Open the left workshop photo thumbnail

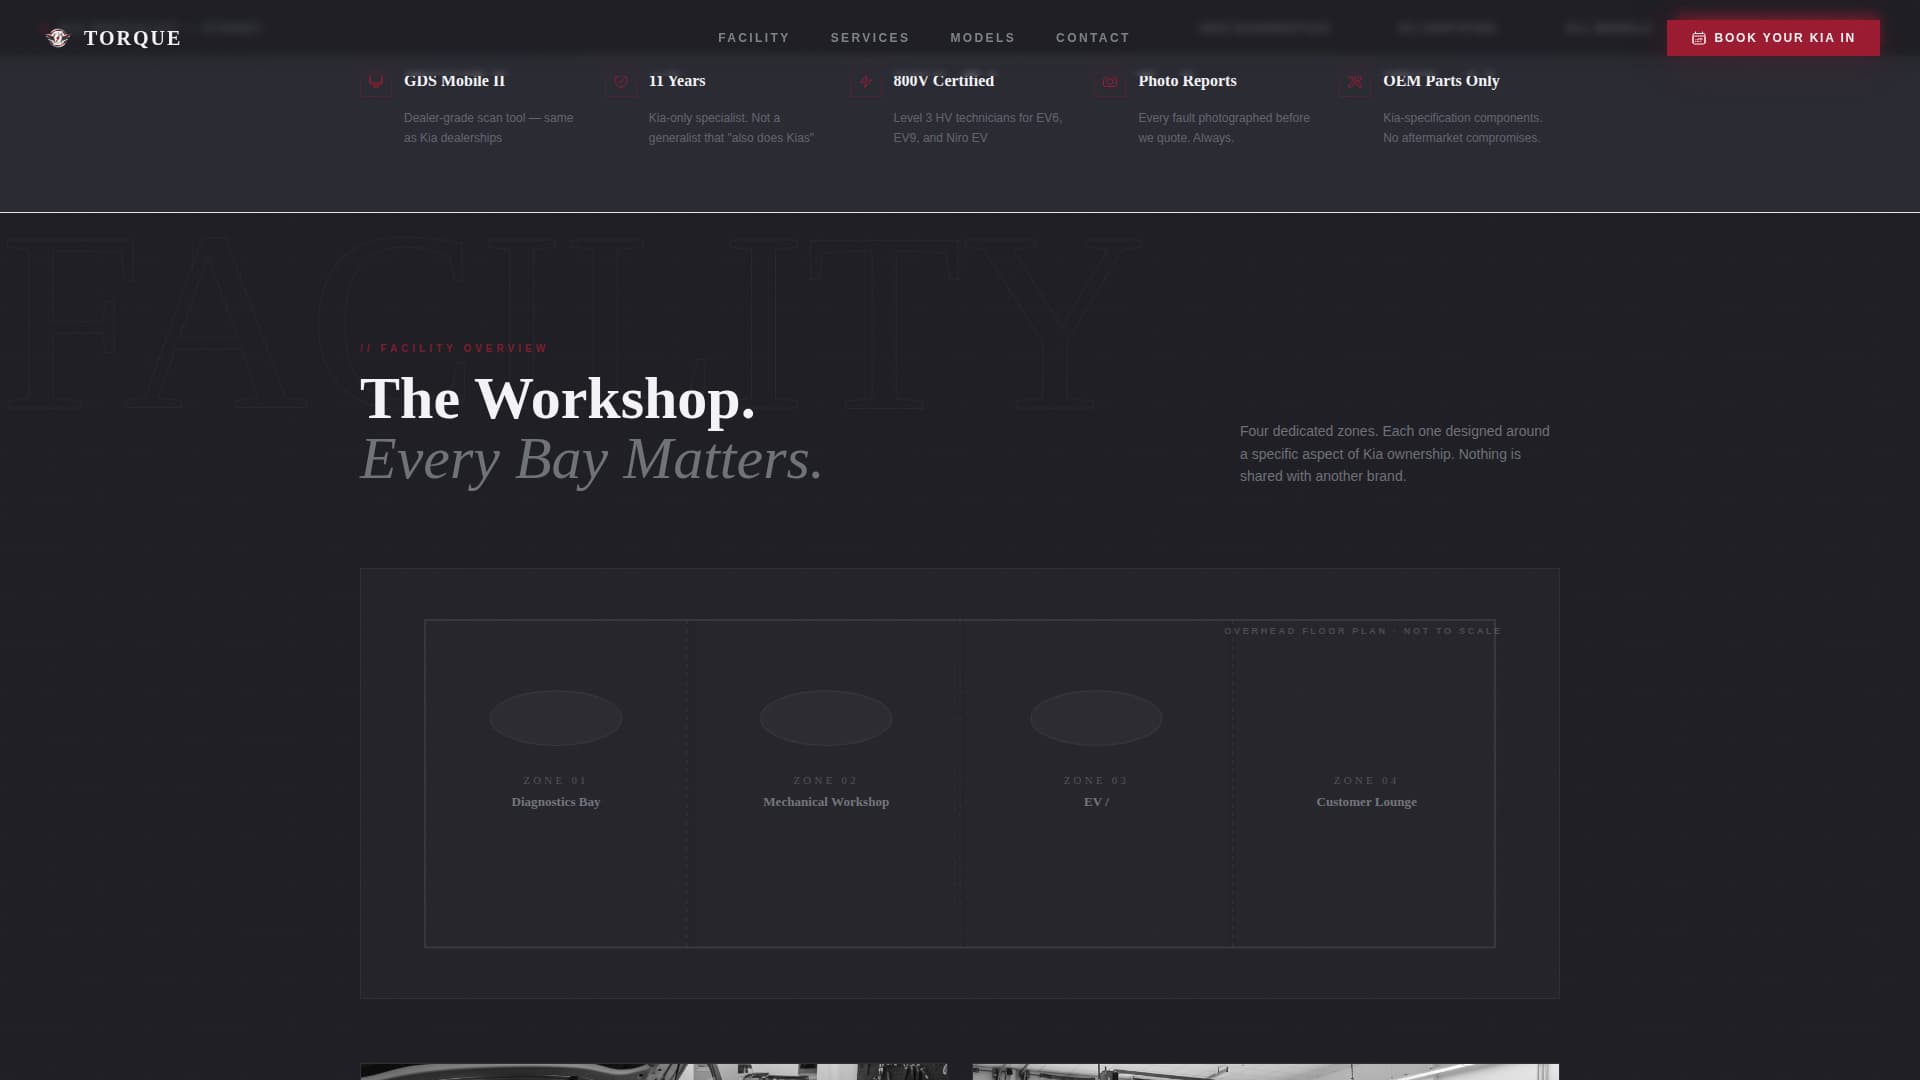[x=654, y=1071]
